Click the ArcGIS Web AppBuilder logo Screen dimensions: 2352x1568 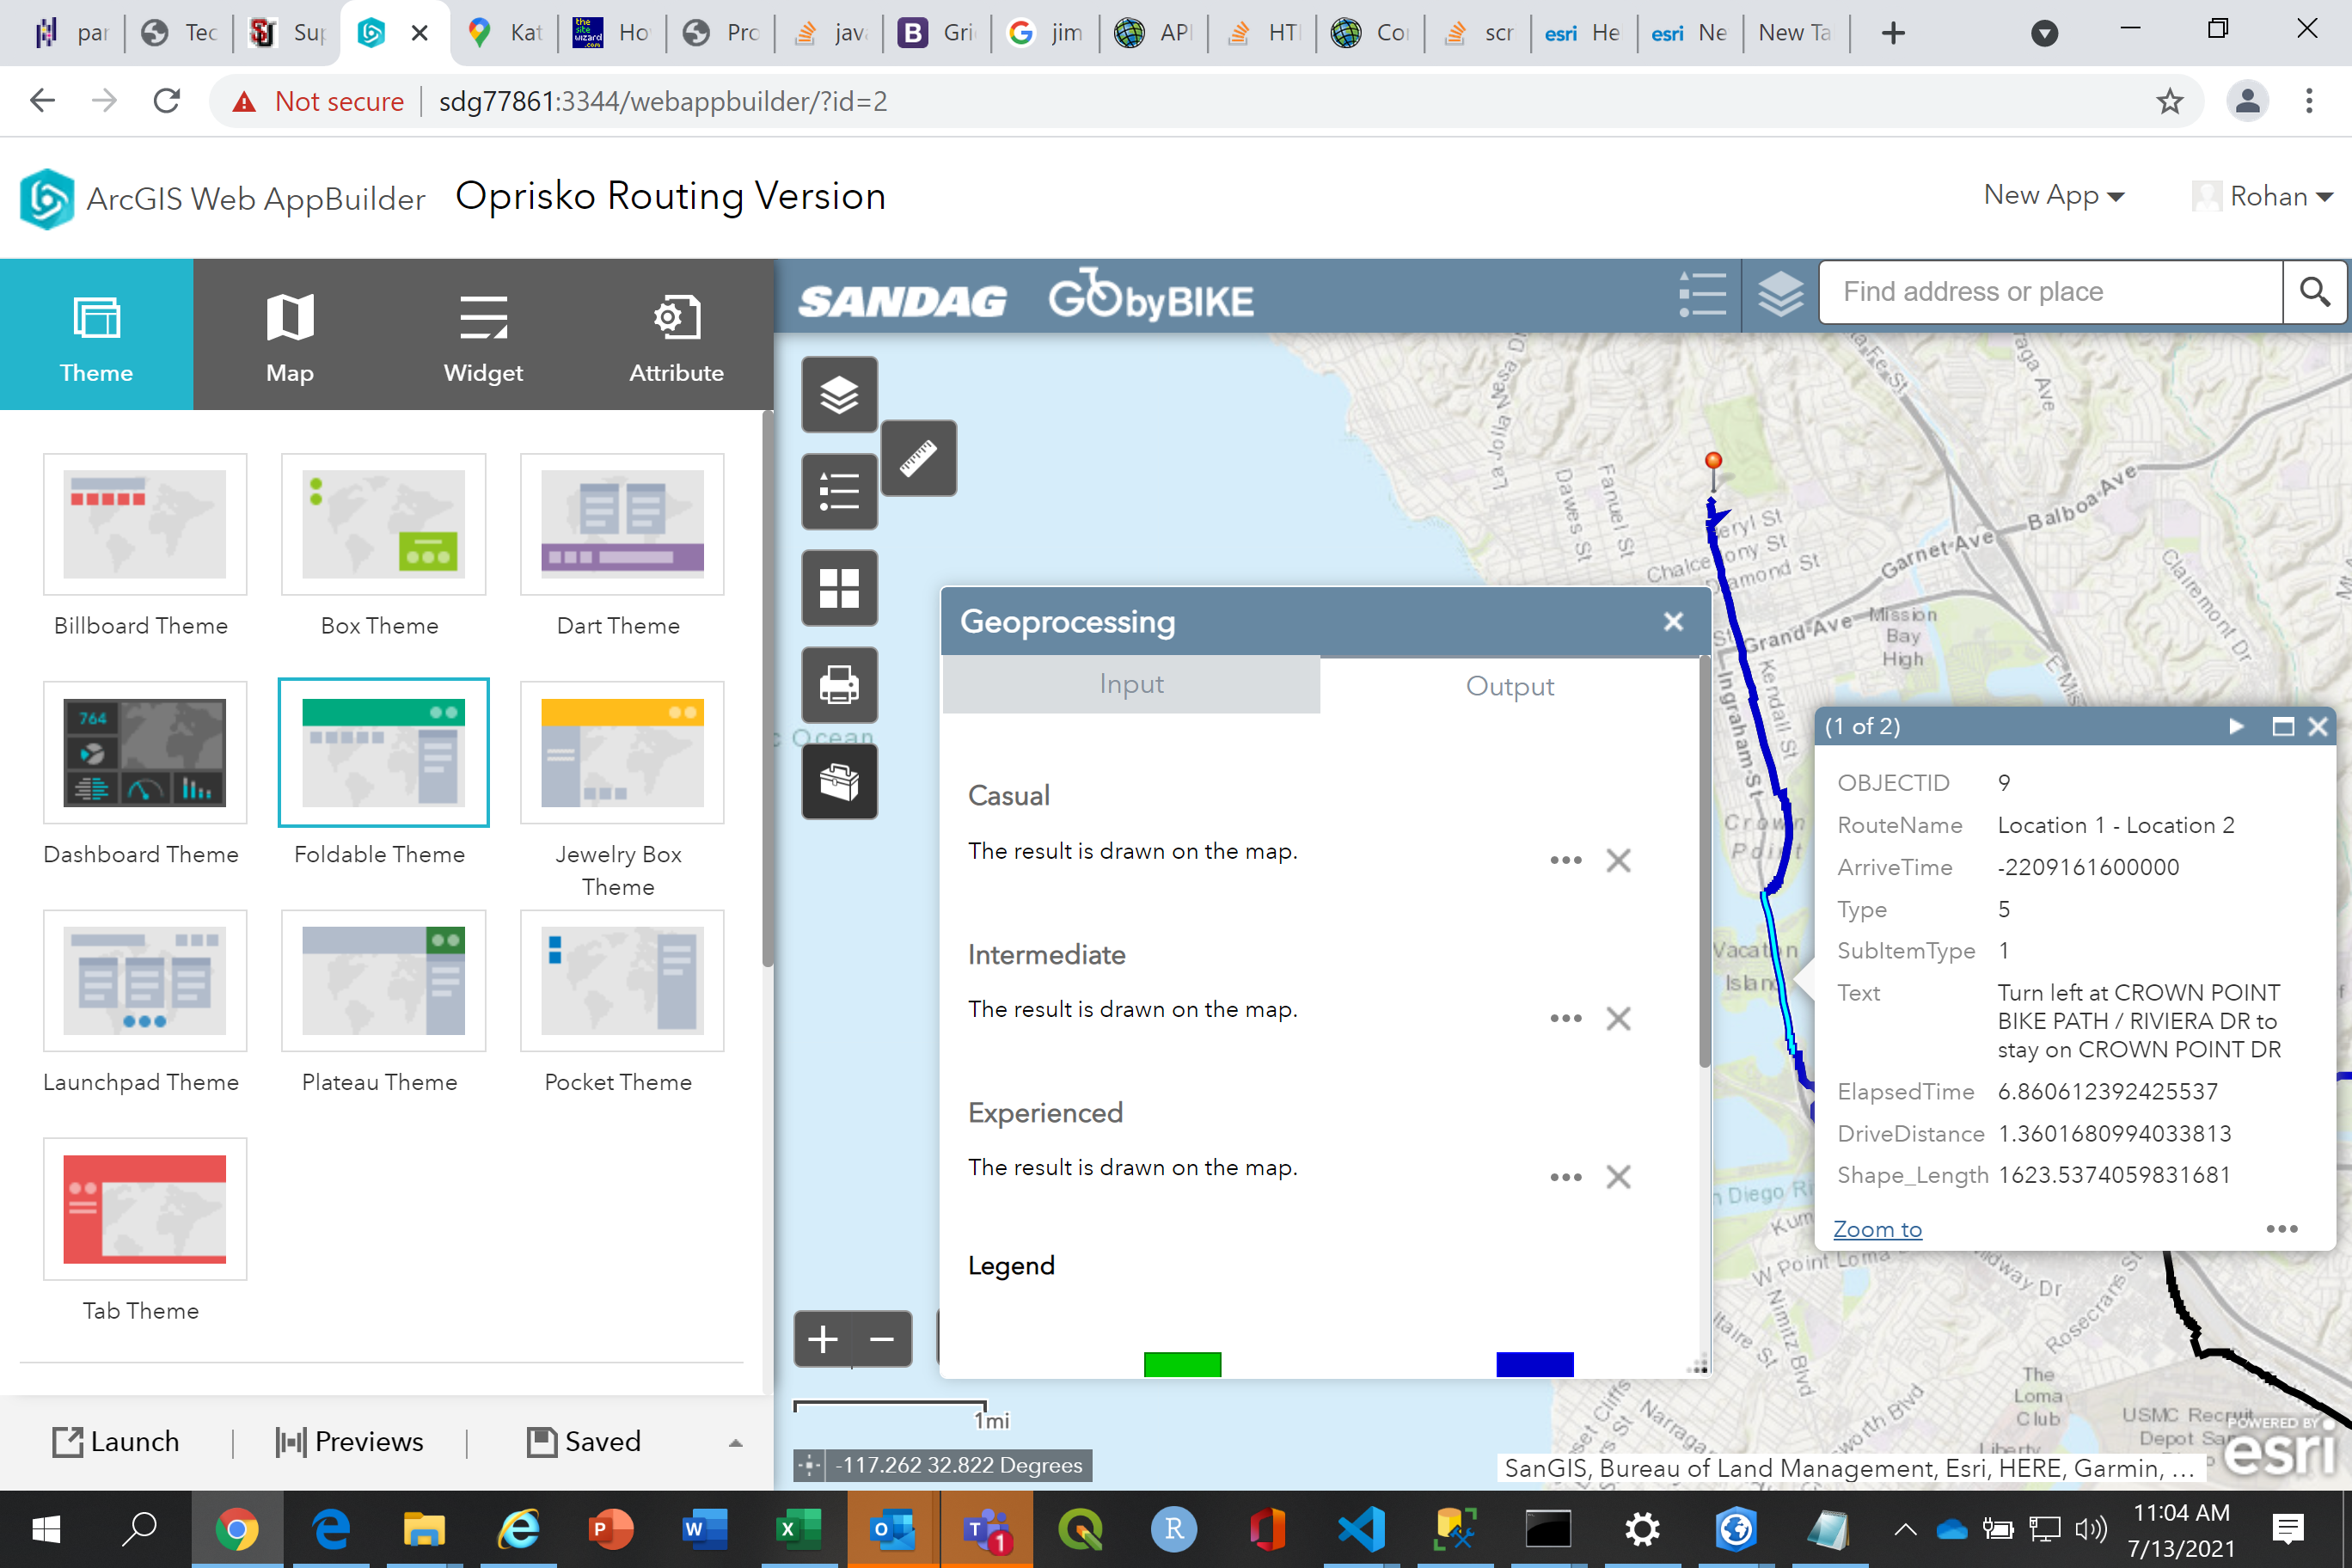[x=47, y=198]
